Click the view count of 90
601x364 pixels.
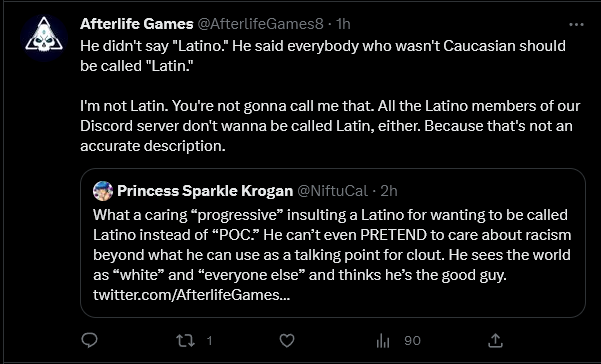point(412,340)
